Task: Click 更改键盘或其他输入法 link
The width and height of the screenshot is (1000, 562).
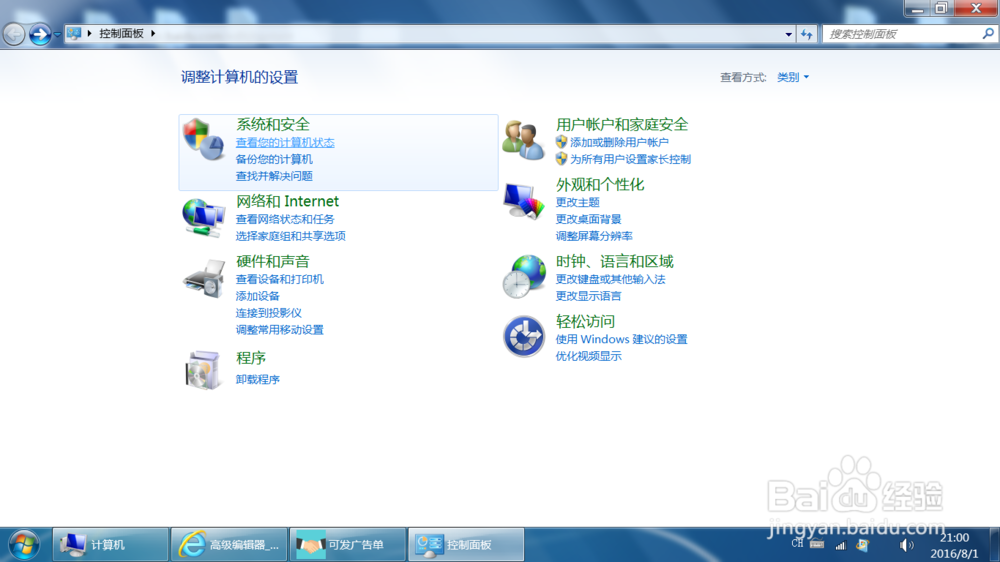Action: point(610,279)
